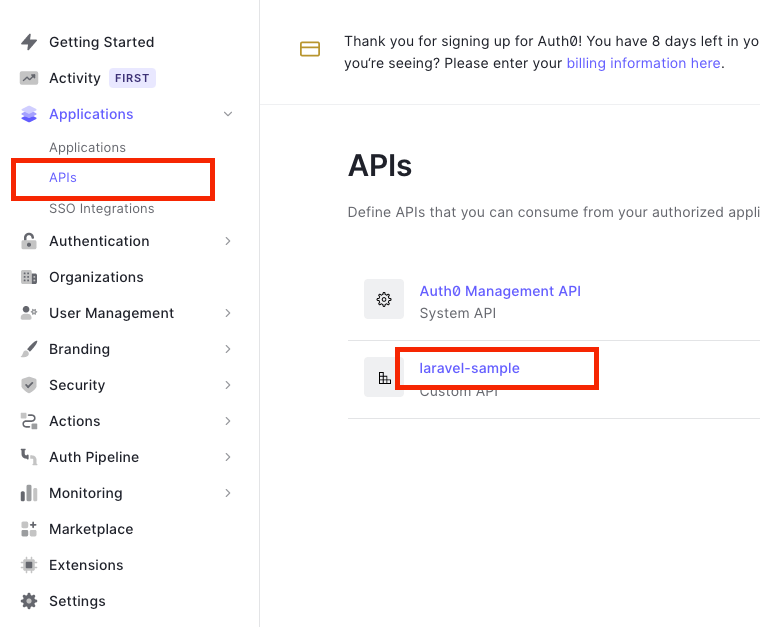
Task: Go to Organizations in sidebar
Action: [x=96, y=277]
